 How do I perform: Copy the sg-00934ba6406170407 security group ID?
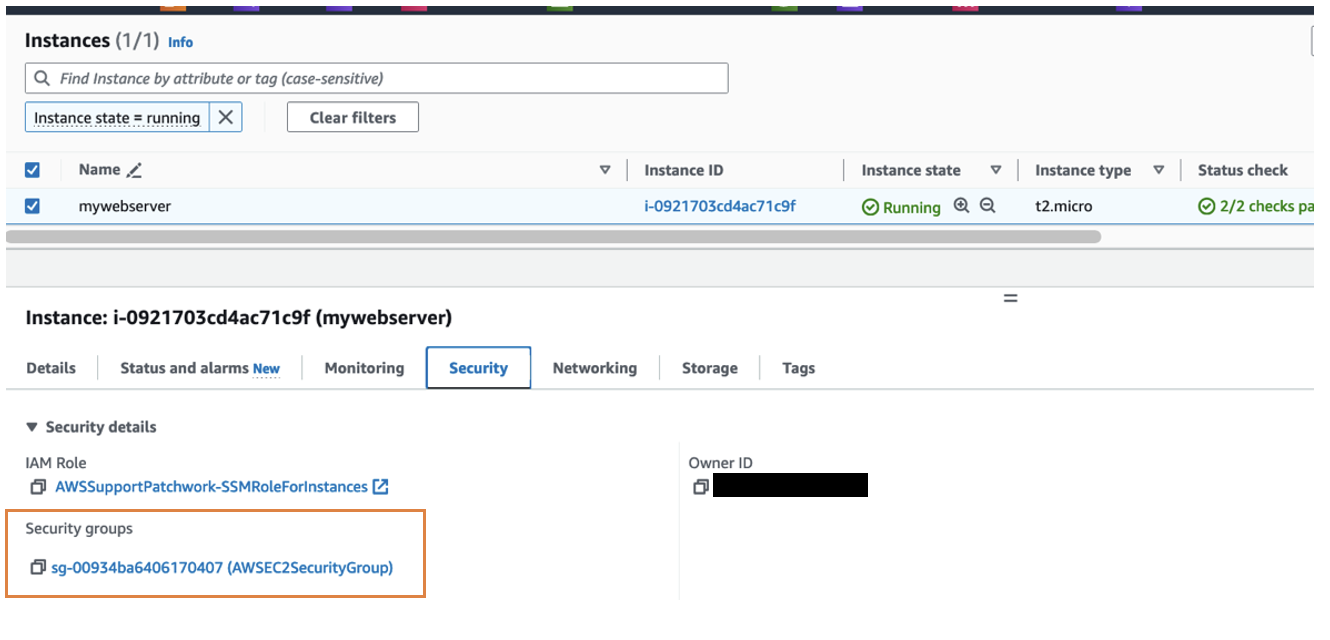[37, 567]
